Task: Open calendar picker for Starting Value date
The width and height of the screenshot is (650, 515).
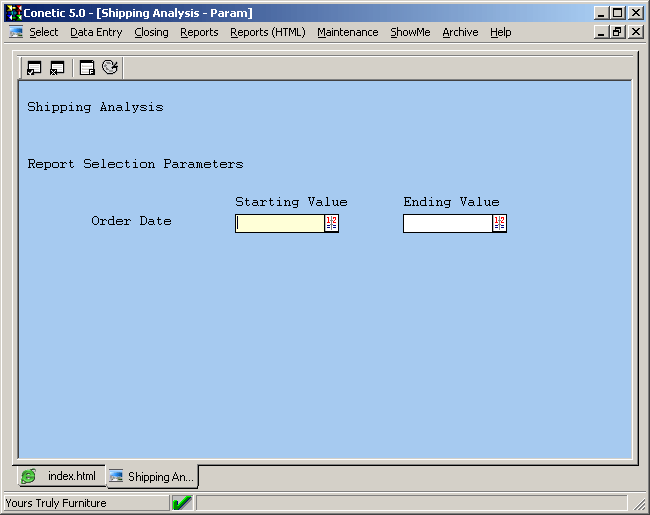Action: tap(331, 223)
